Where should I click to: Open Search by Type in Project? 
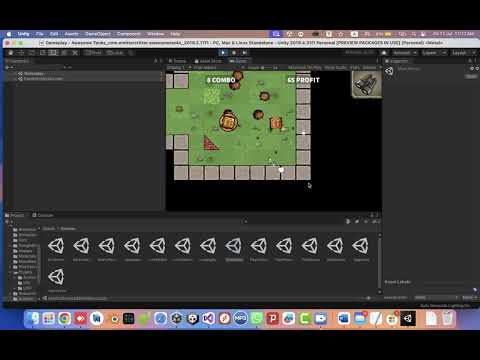tap(348, 221)
